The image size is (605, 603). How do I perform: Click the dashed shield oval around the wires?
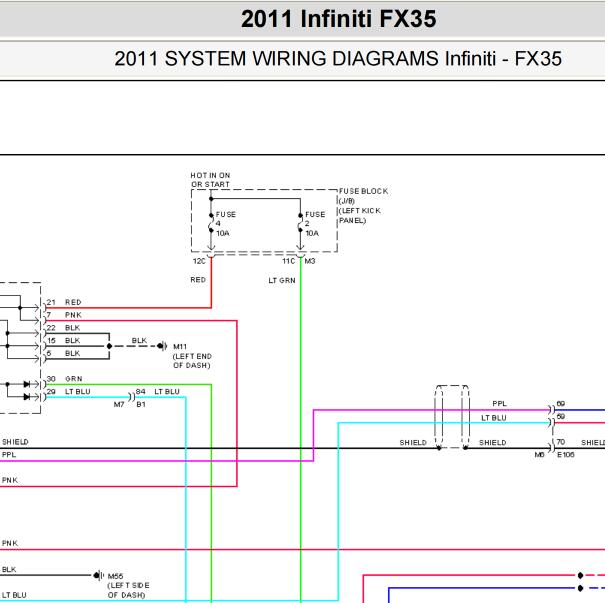[x=452, y=417]
